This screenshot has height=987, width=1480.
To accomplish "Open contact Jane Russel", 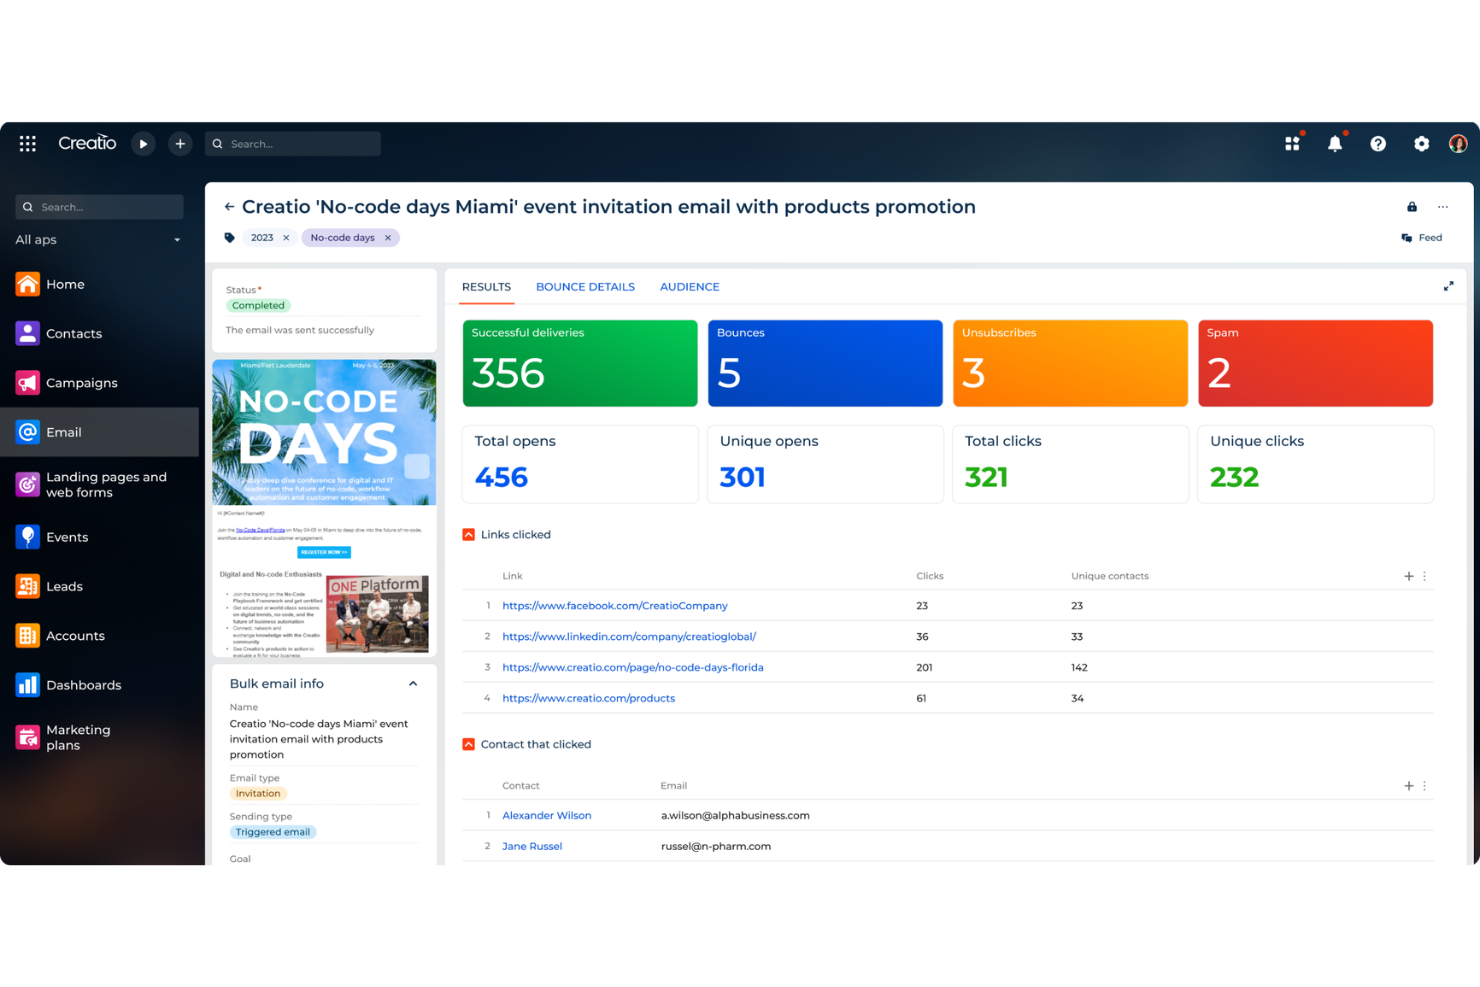I will tap(532, 847).
